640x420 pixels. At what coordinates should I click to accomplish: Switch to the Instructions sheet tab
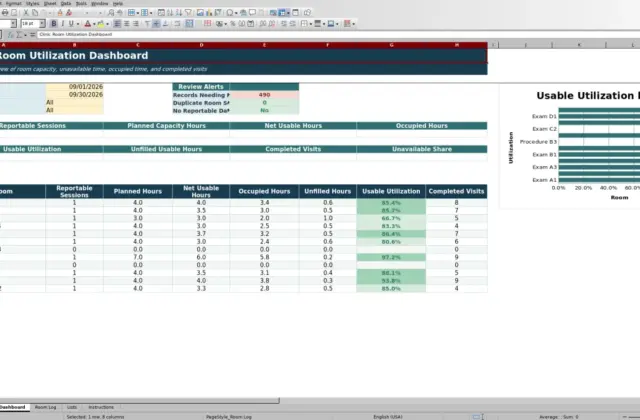pos(101,407)
